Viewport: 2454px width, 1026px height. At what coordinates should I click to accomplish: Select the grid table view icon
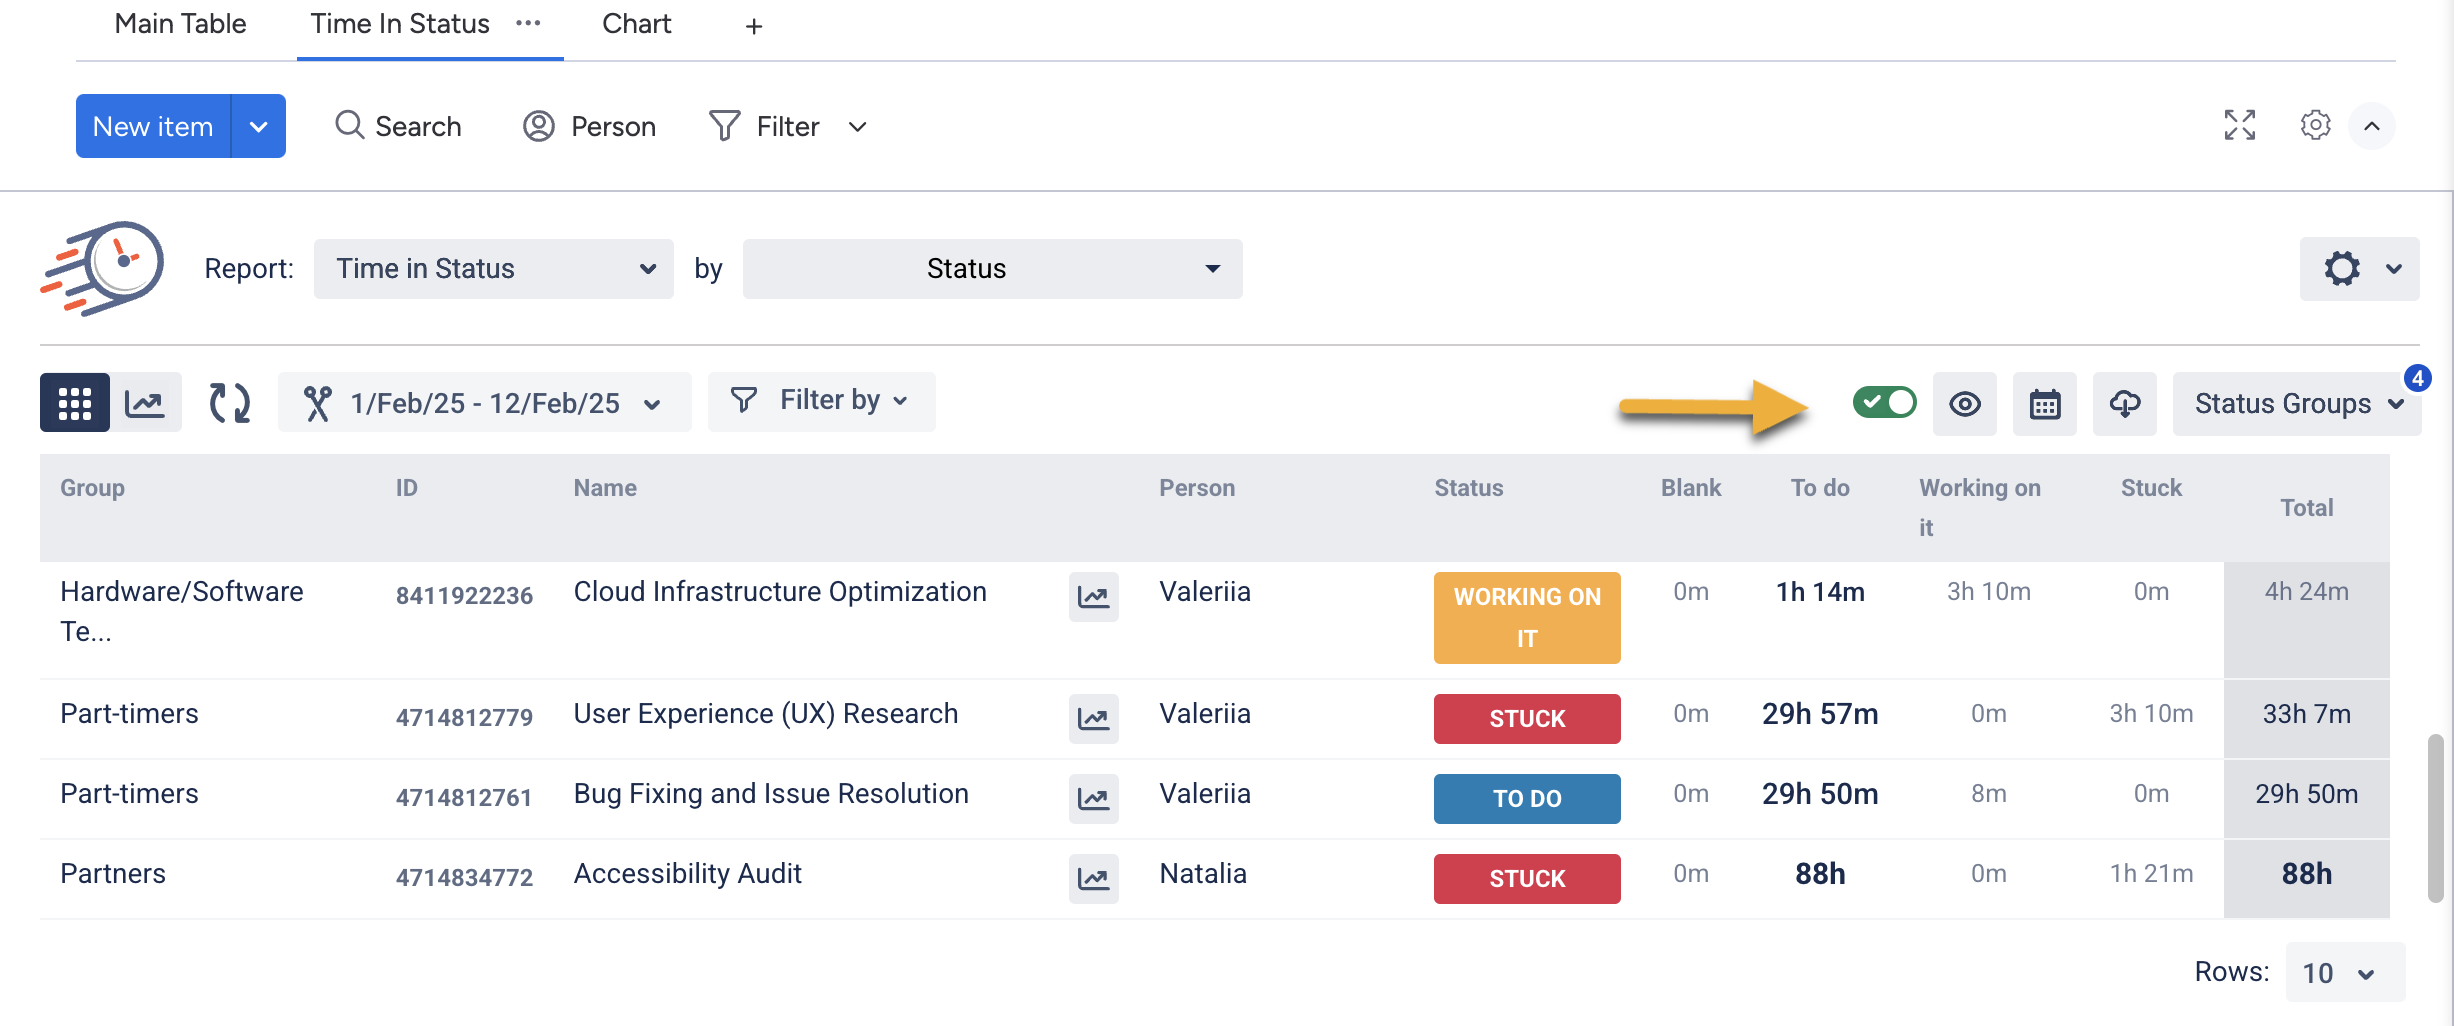75,403
